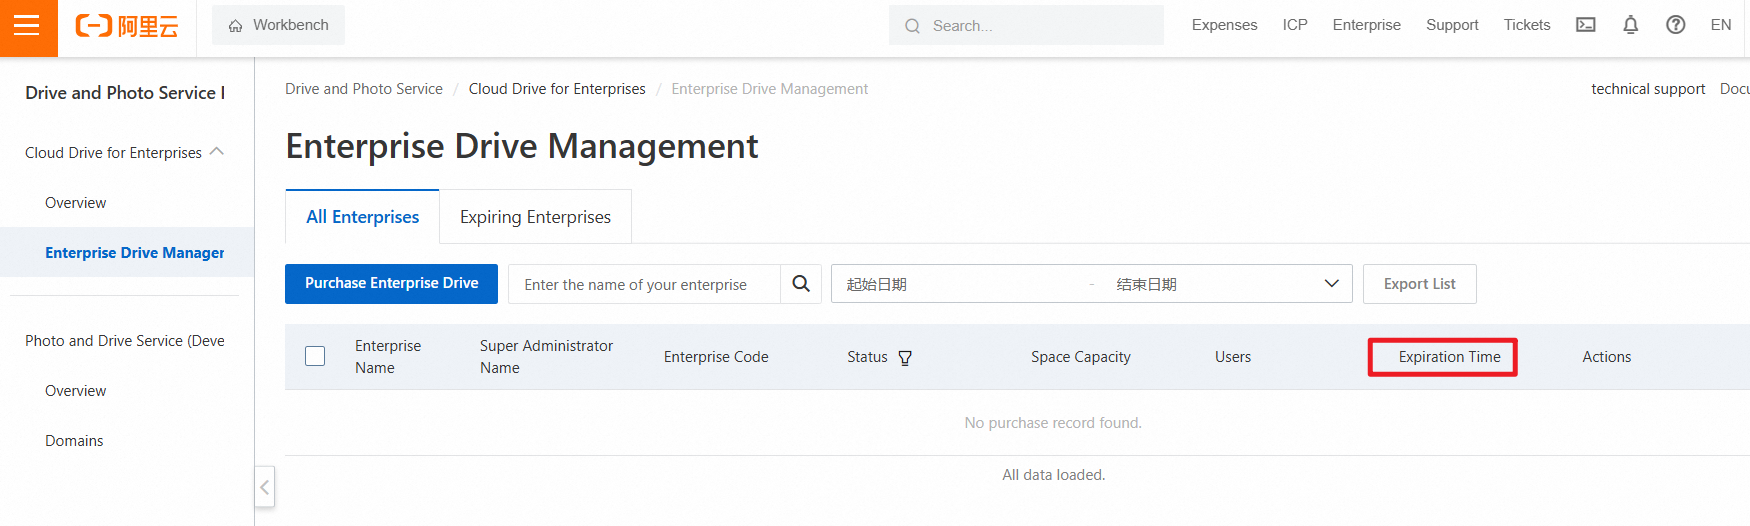Open the Status column filter icon
Screen dimensions: 1750x526
click(905, 358)
